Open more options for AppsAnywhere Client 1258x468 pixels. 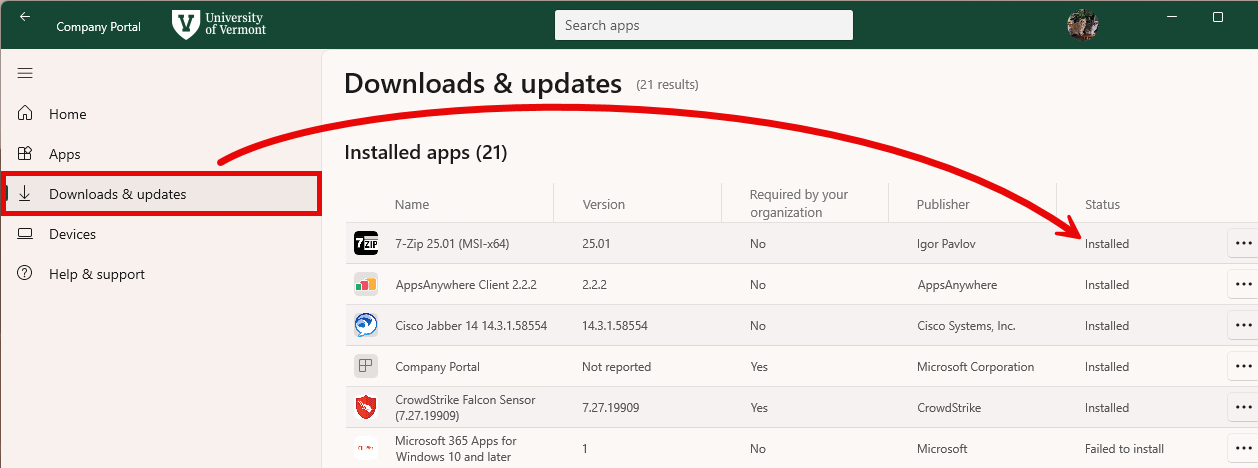pos(1243,284)
